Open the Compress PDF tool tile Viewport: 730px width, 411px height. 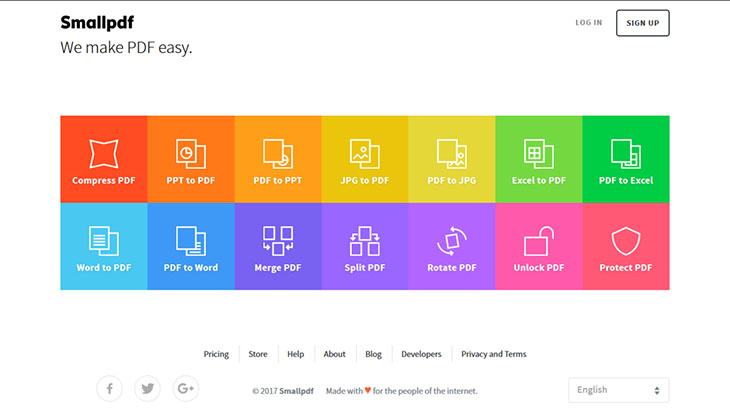pyautogui.click(x=104, y=159)
